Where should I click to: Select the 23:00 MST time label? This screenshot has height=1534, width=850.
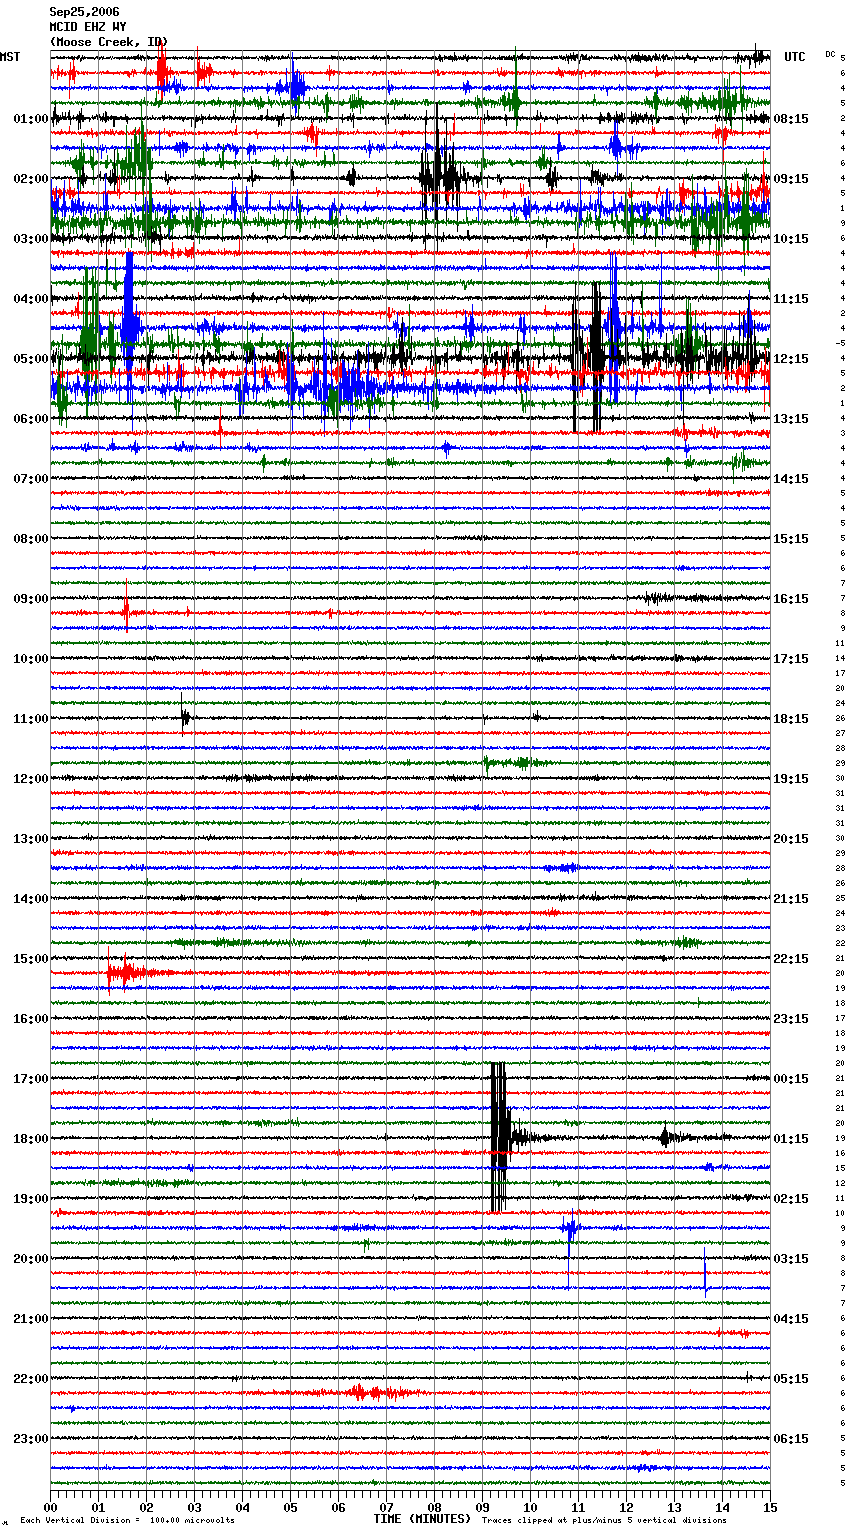point(30,1439)
